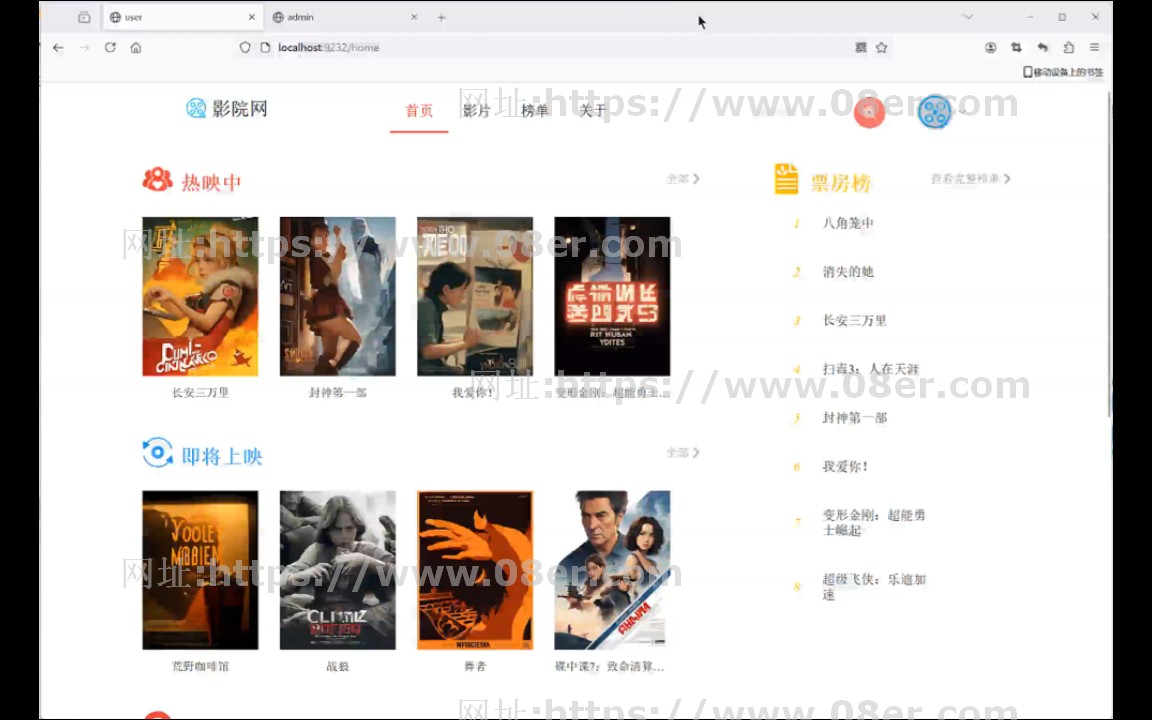Click 封神第一部 in box office ranking
This screenshot has height=720, width=1152.
click(x=854, y=418)
